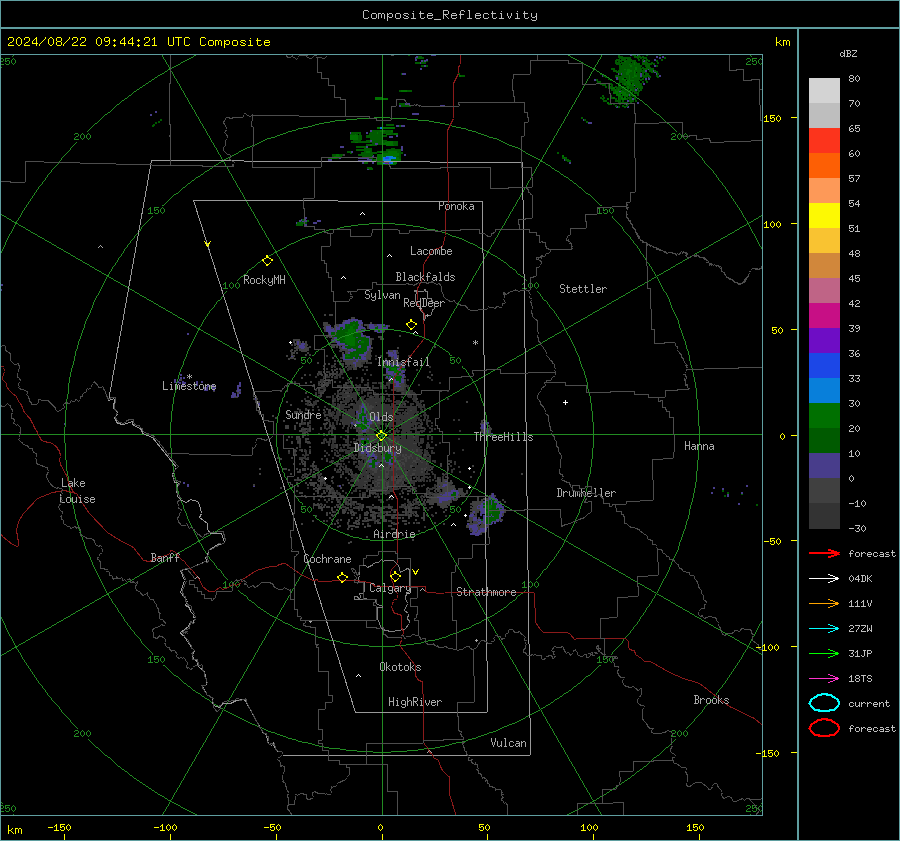Click the green echo cell southwest of Drumheller
The height and width of the screenshot is (841, 900).
[x=490, y=510]
